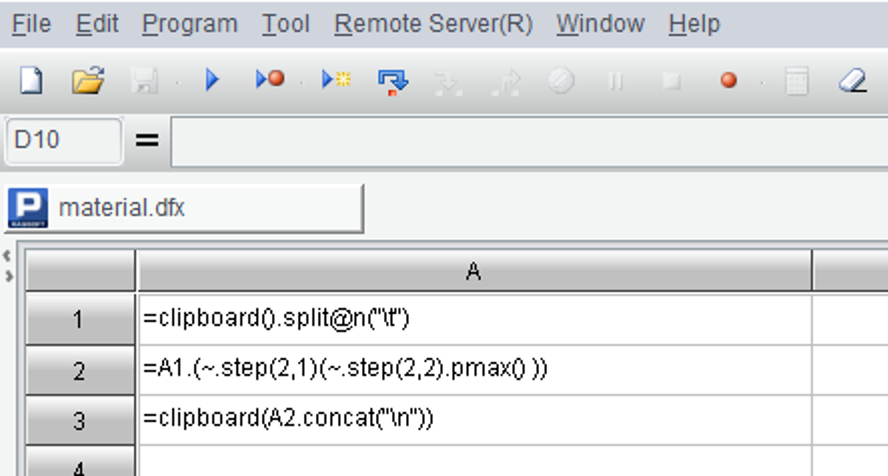Click the eraser clear icon

point(852,81)
